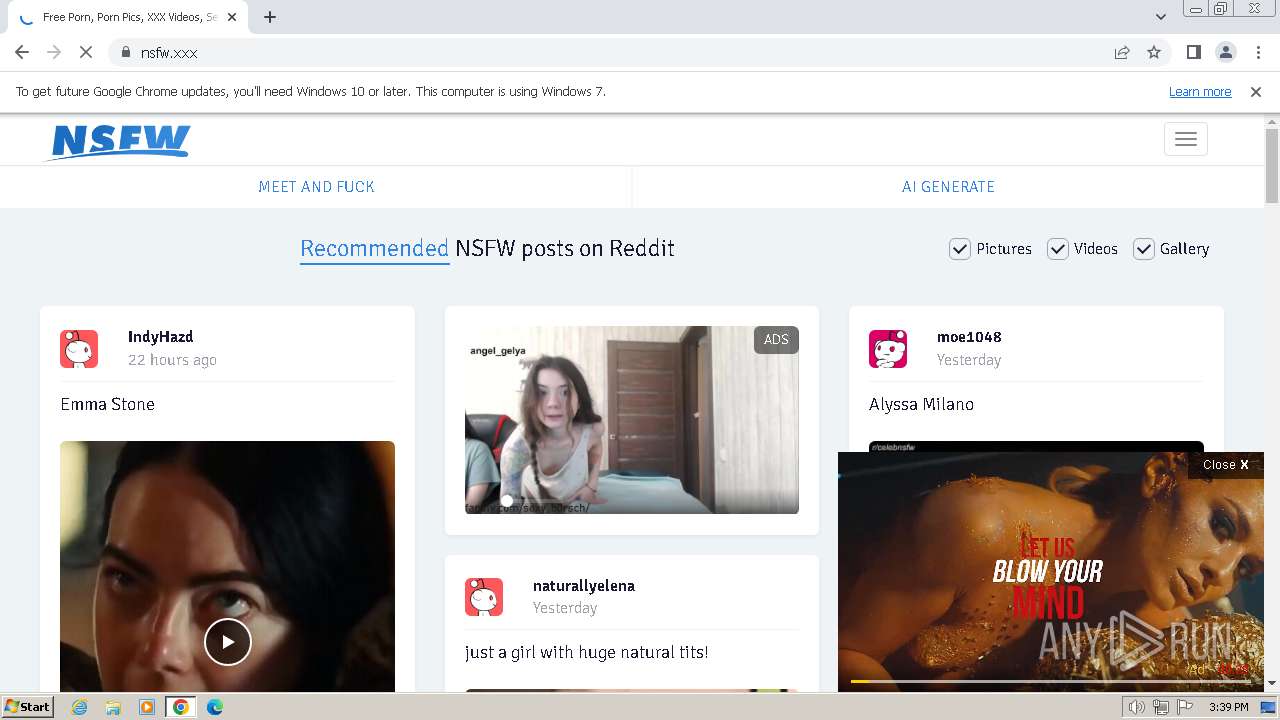
Task: Click moe1048's Reddit avatar icon
Action: tap(888, 349)
